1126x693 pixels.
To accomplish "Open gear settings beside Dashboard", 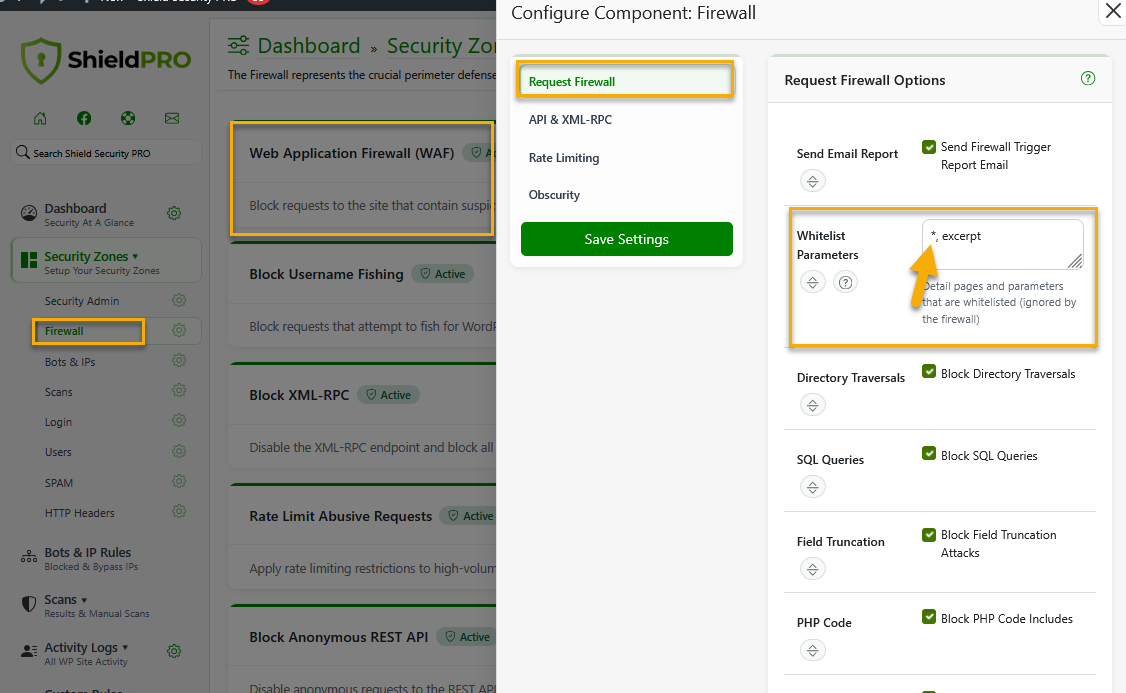I will [x=174, y=213].
